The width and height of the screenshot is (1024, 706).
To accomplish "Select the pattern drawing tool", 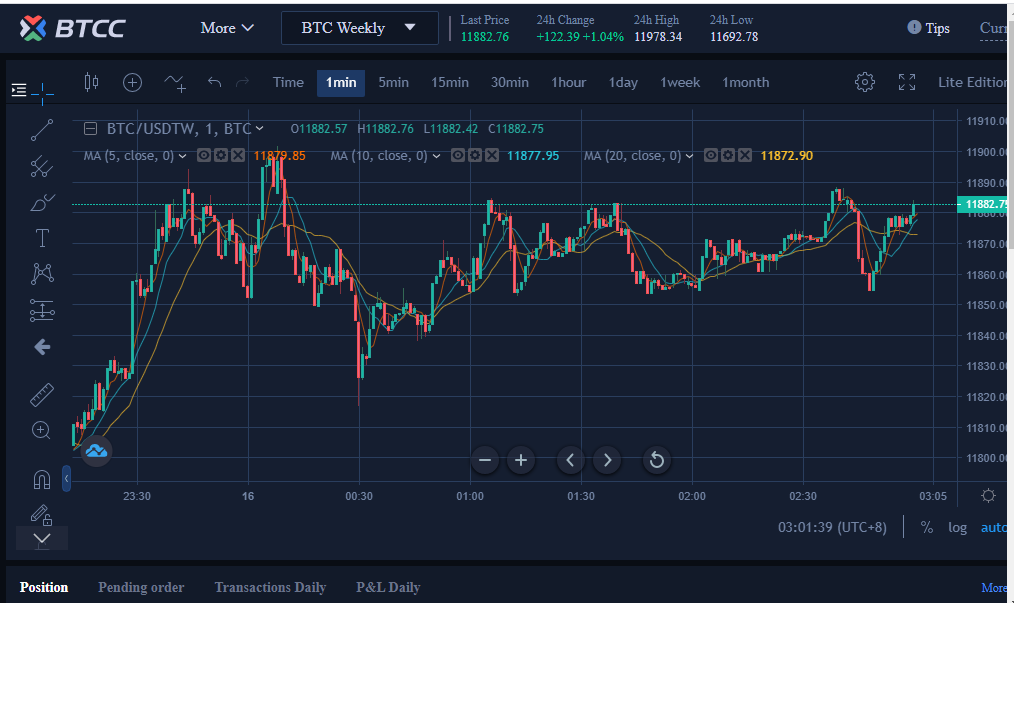I will point(42,273).
